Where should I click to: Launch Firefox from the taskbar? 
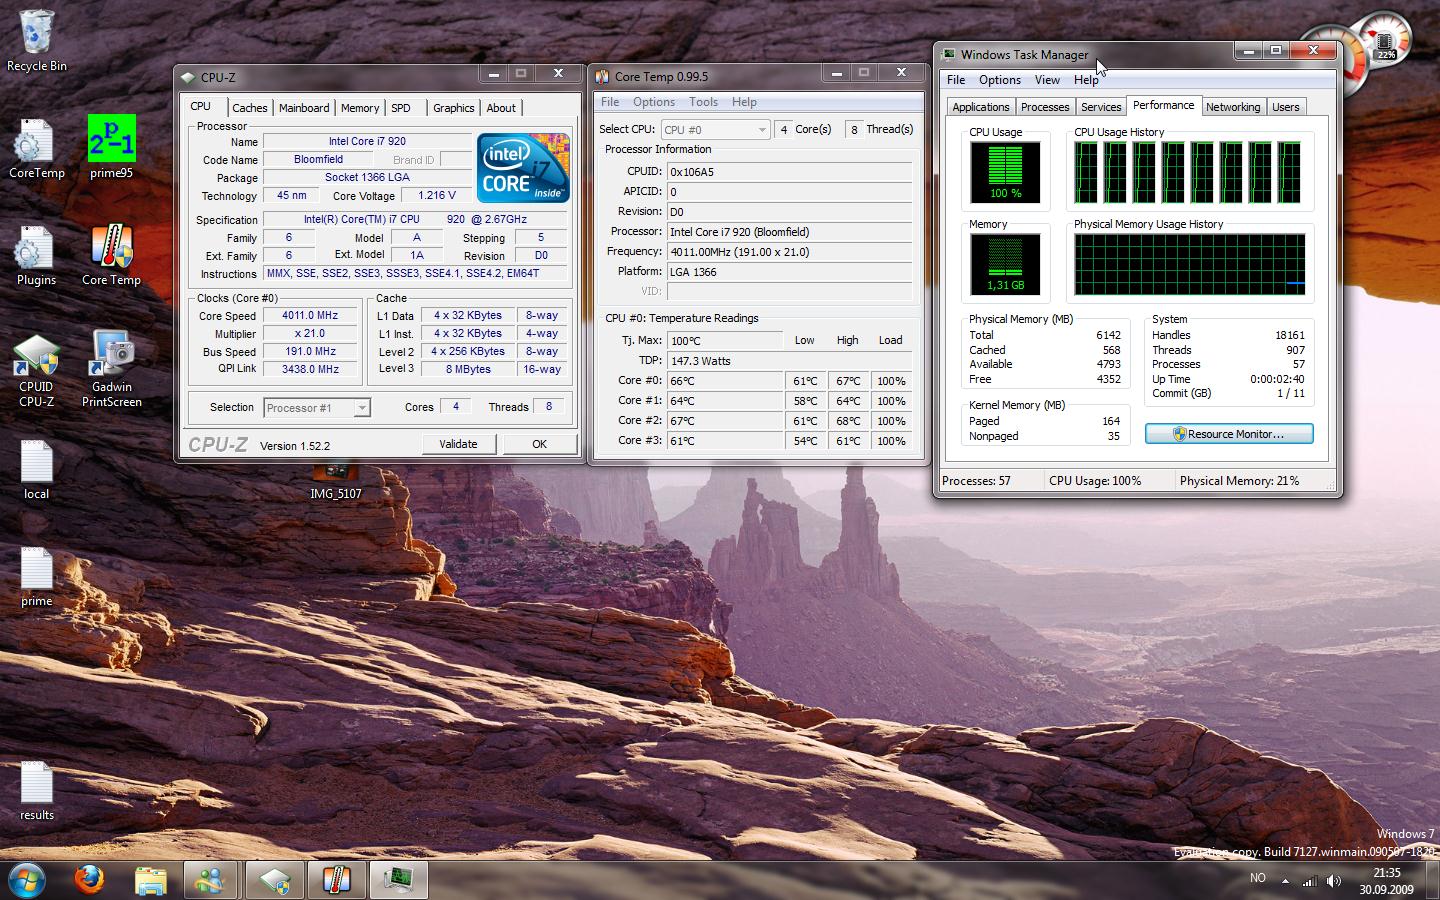[89, 880]
